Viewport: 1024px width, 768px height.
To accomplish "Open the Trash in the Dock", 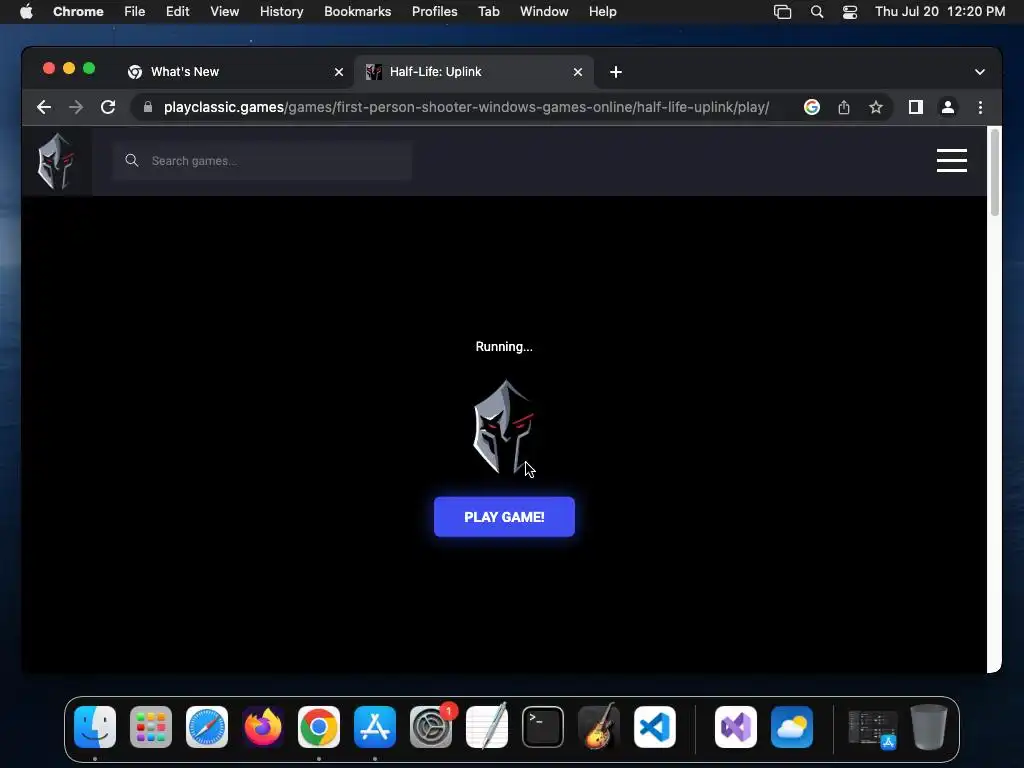I will [929, 727].
